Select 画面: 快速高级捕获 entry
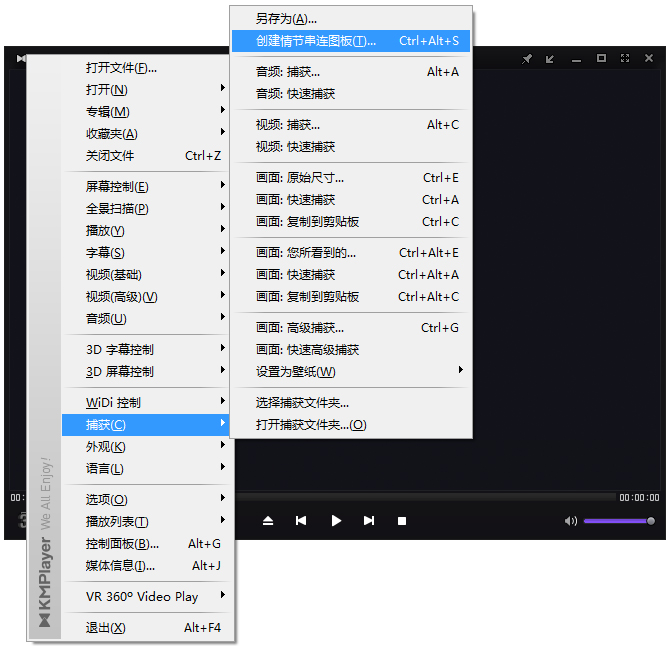 [351, 350]
